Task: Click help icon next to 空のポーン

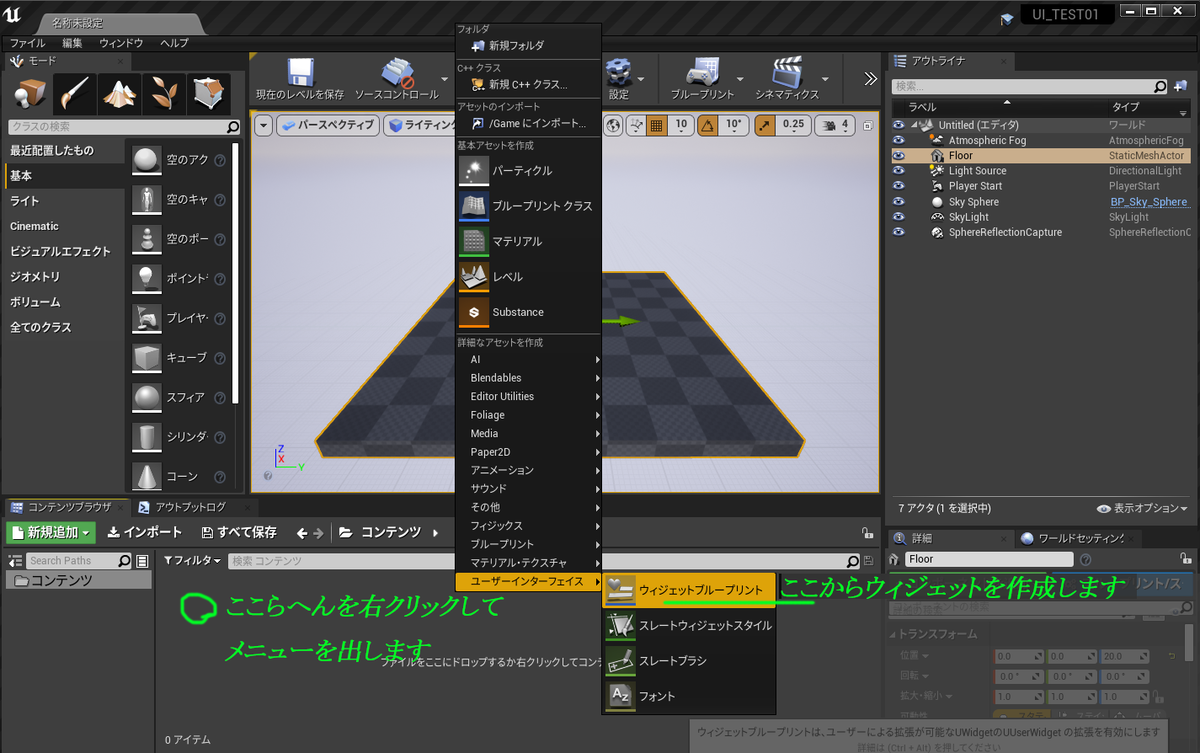Action: click(x=220, y=239)
